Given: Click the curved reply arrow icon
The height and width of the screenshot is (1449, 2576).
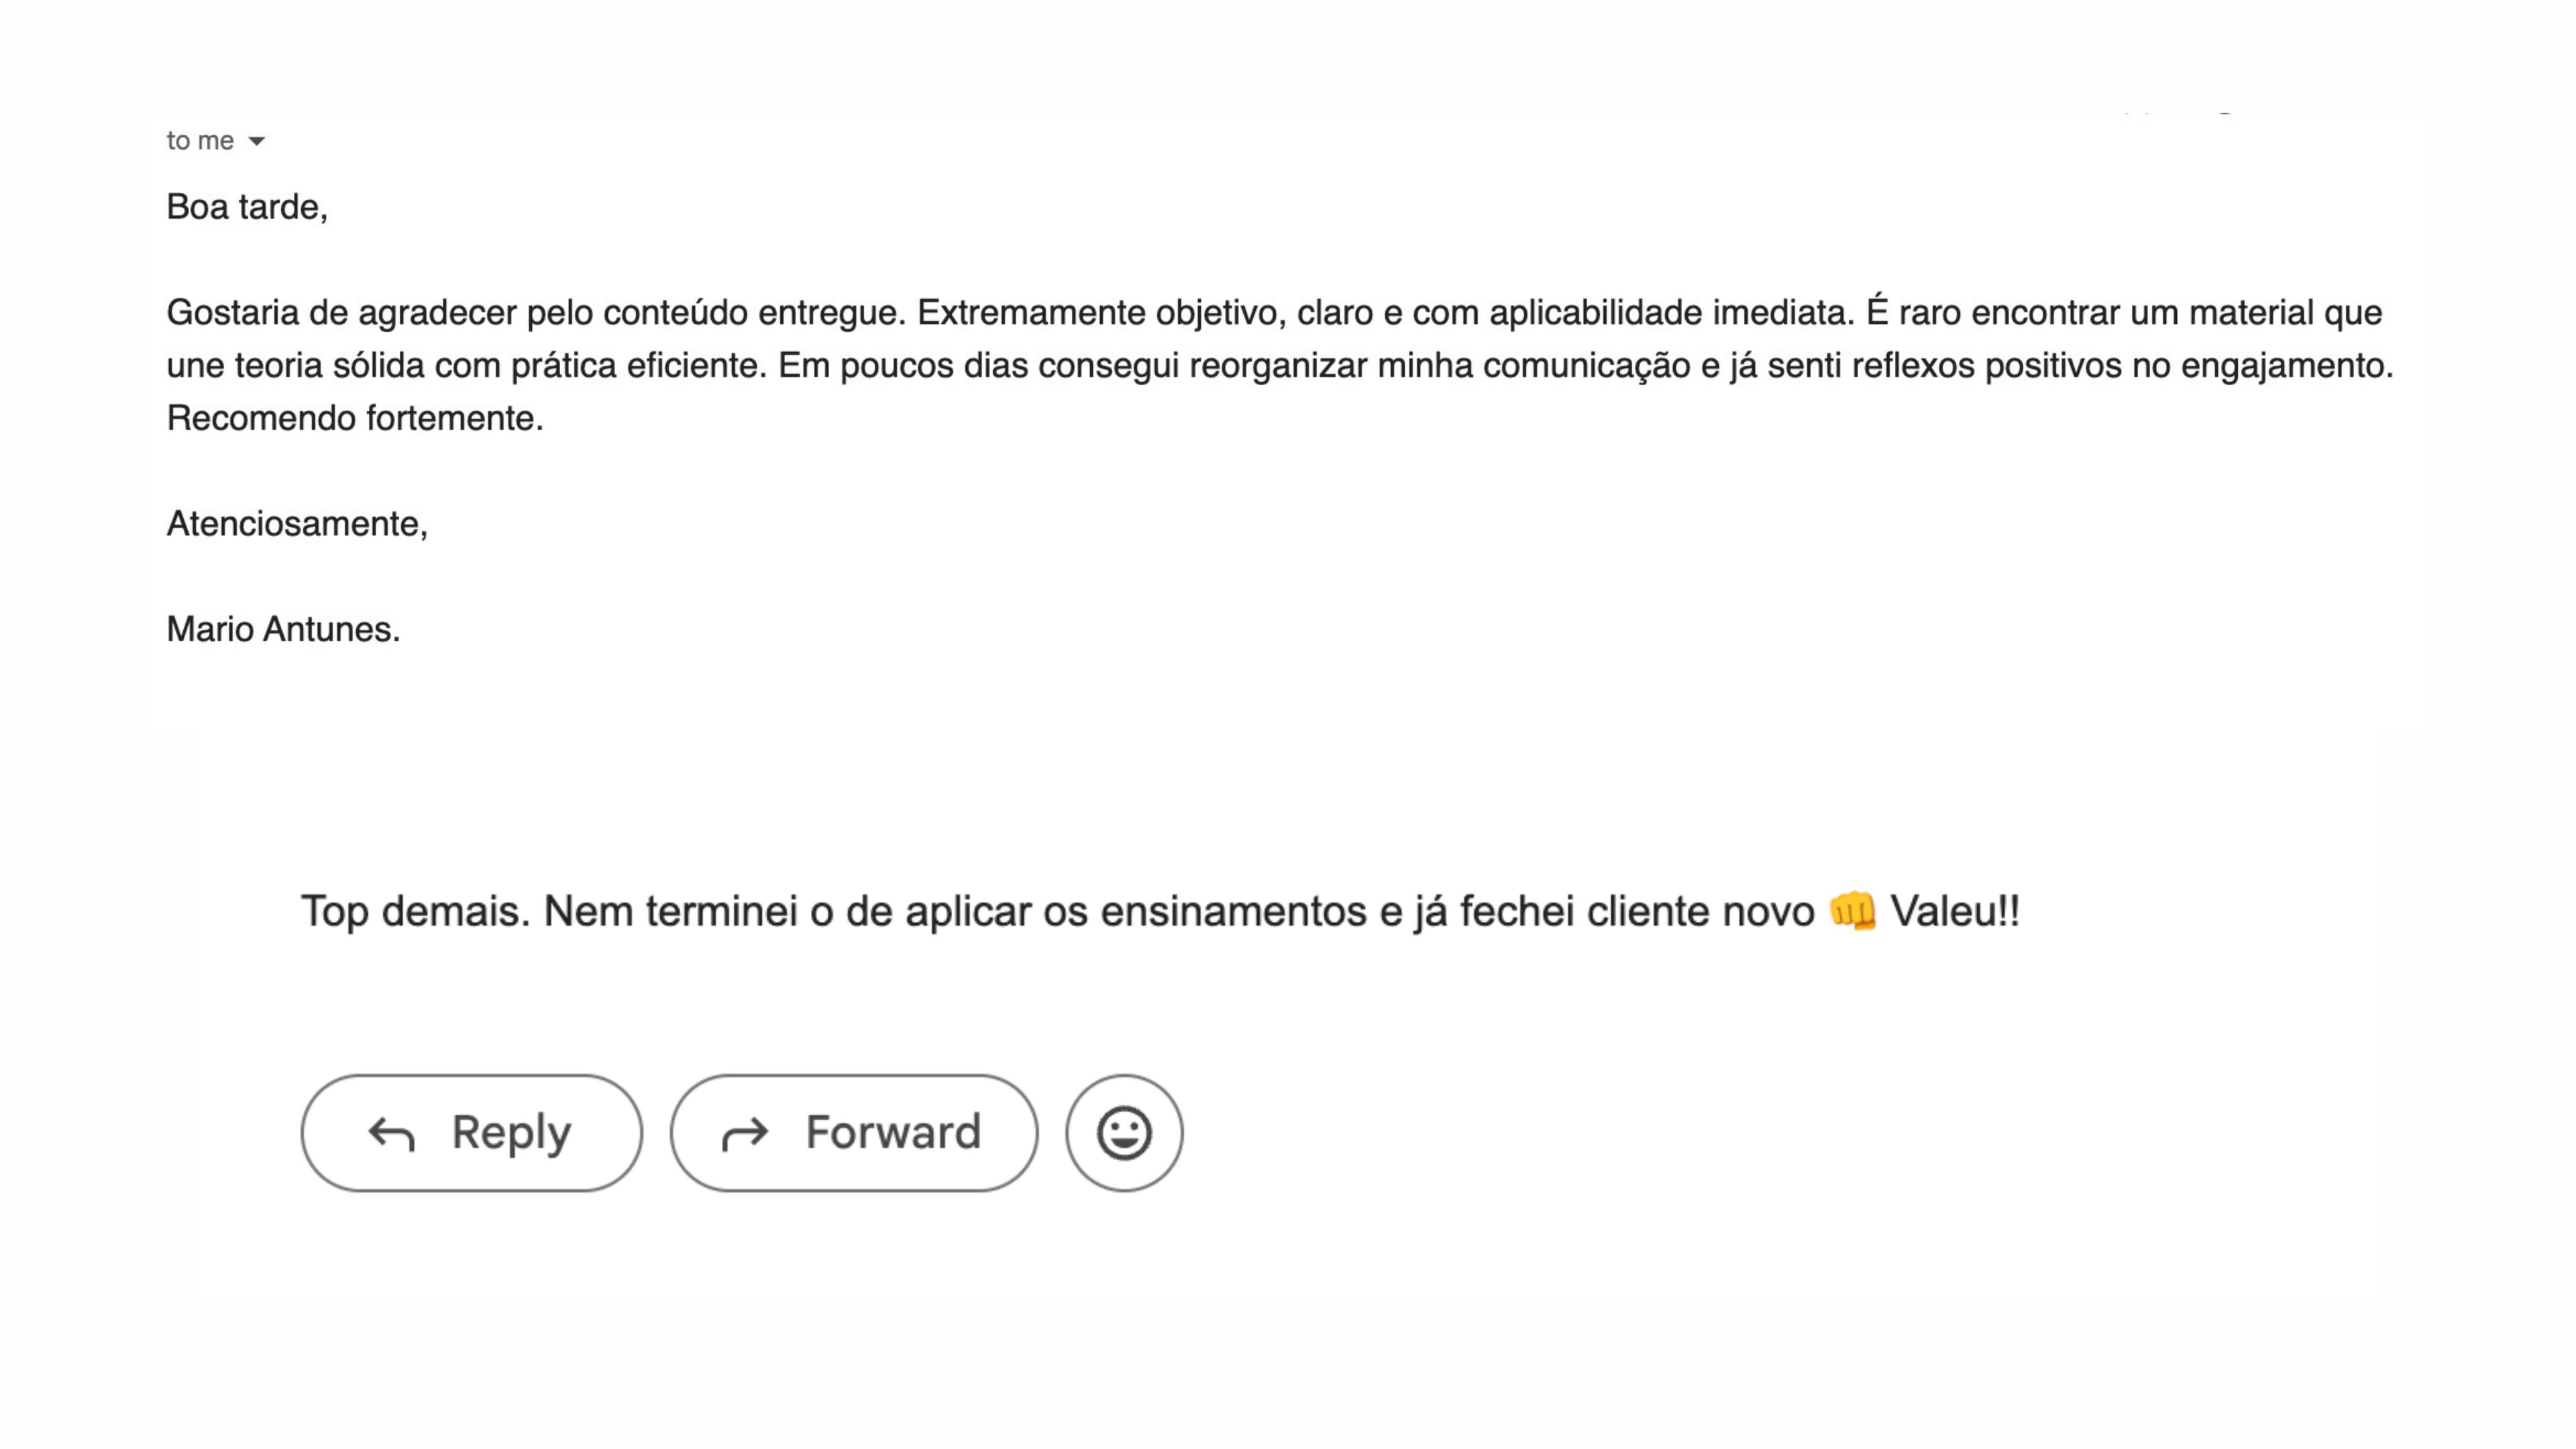Looking at the screenshot, I should [391, 1134].
